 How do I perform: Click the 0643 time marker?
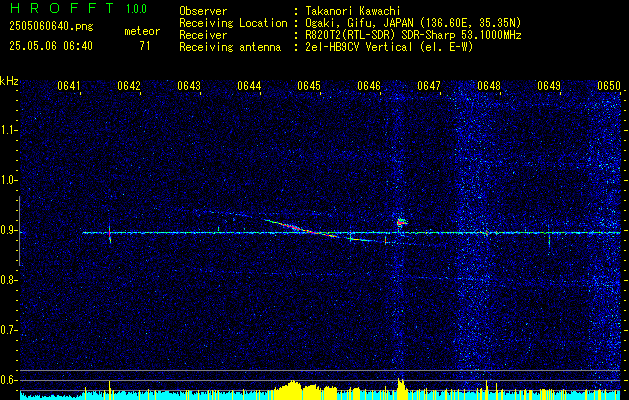pyautogui.click(x=189, y=86)
